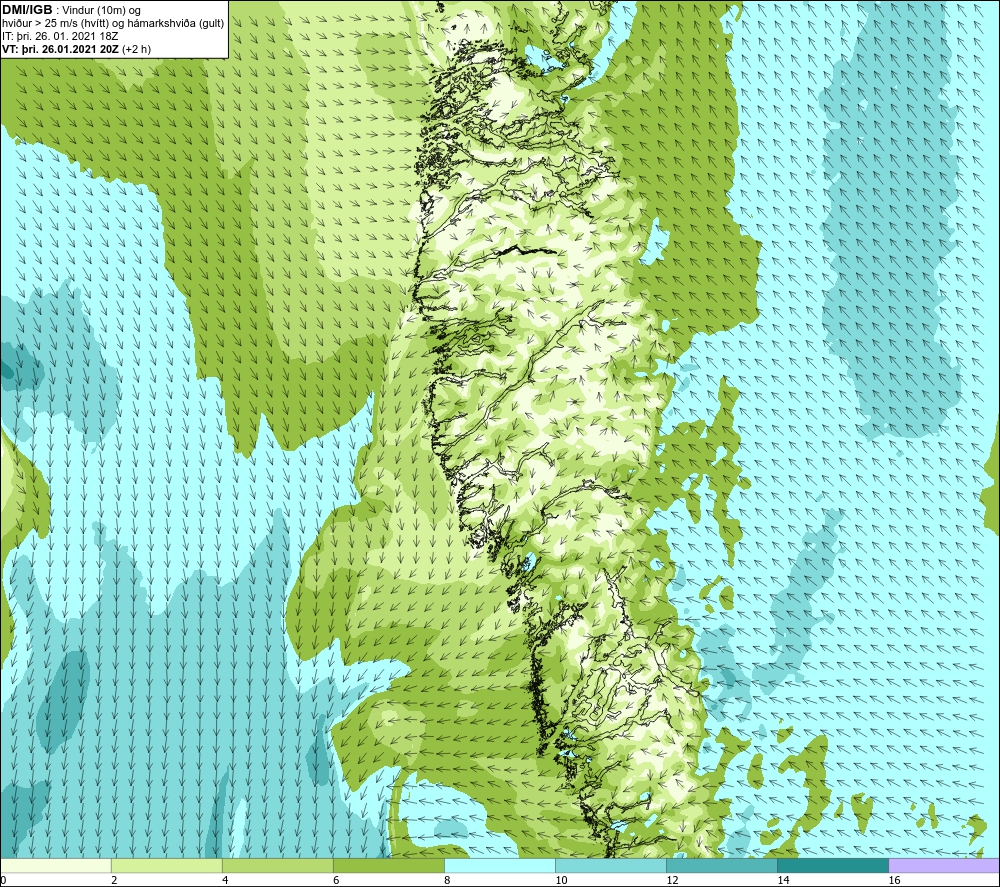Screen dimensions: 1000x887
Task: Click the 2–4 m/s light green swatch
Action: 166,865
